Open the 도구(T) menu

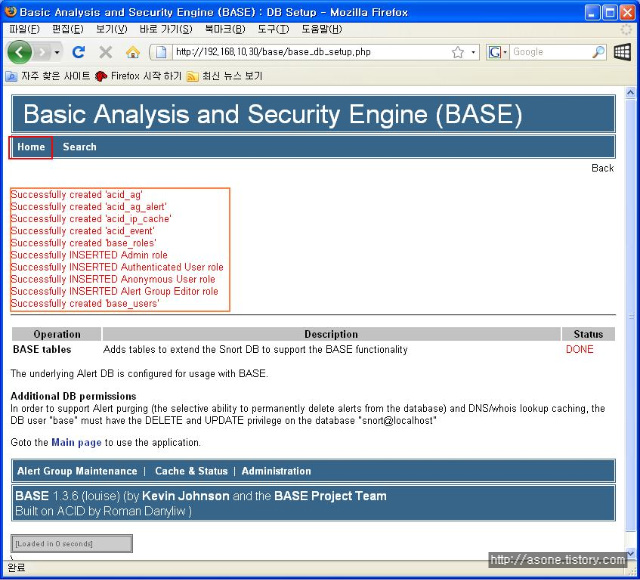point(273,29)
